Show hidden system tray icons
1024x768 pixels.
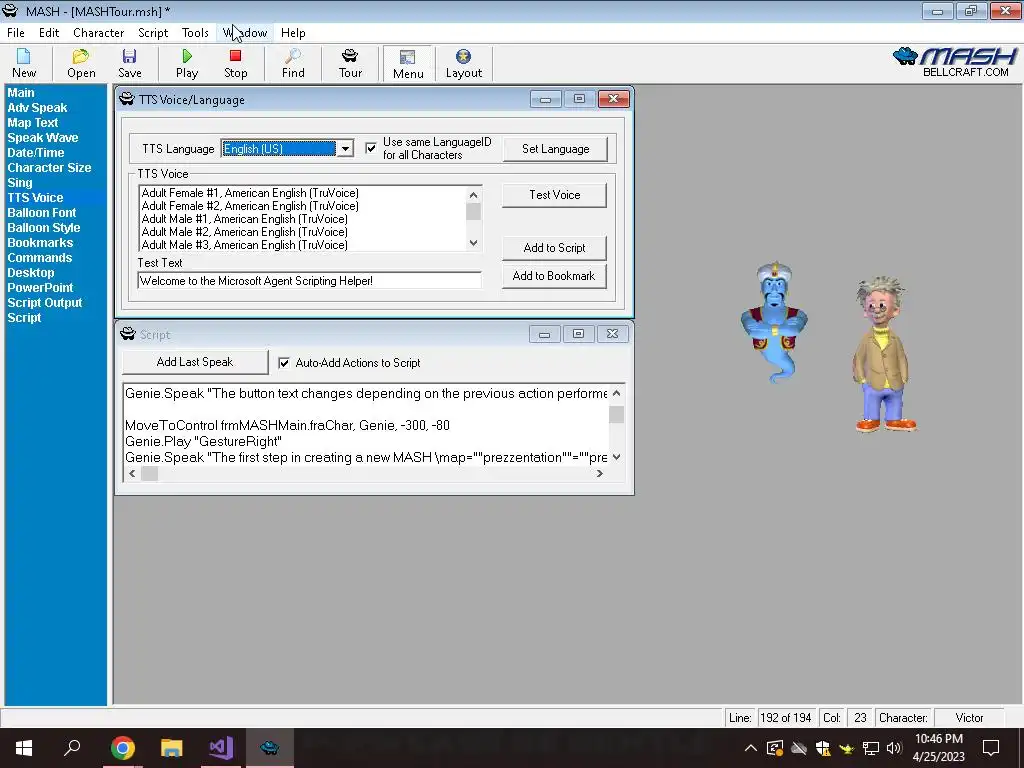(750, 748)
